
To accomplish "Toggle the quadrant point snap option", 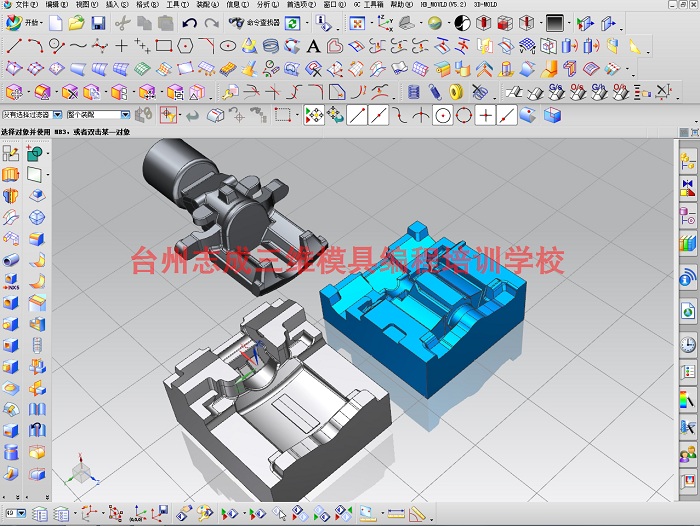I will click(x=464, y=115).
